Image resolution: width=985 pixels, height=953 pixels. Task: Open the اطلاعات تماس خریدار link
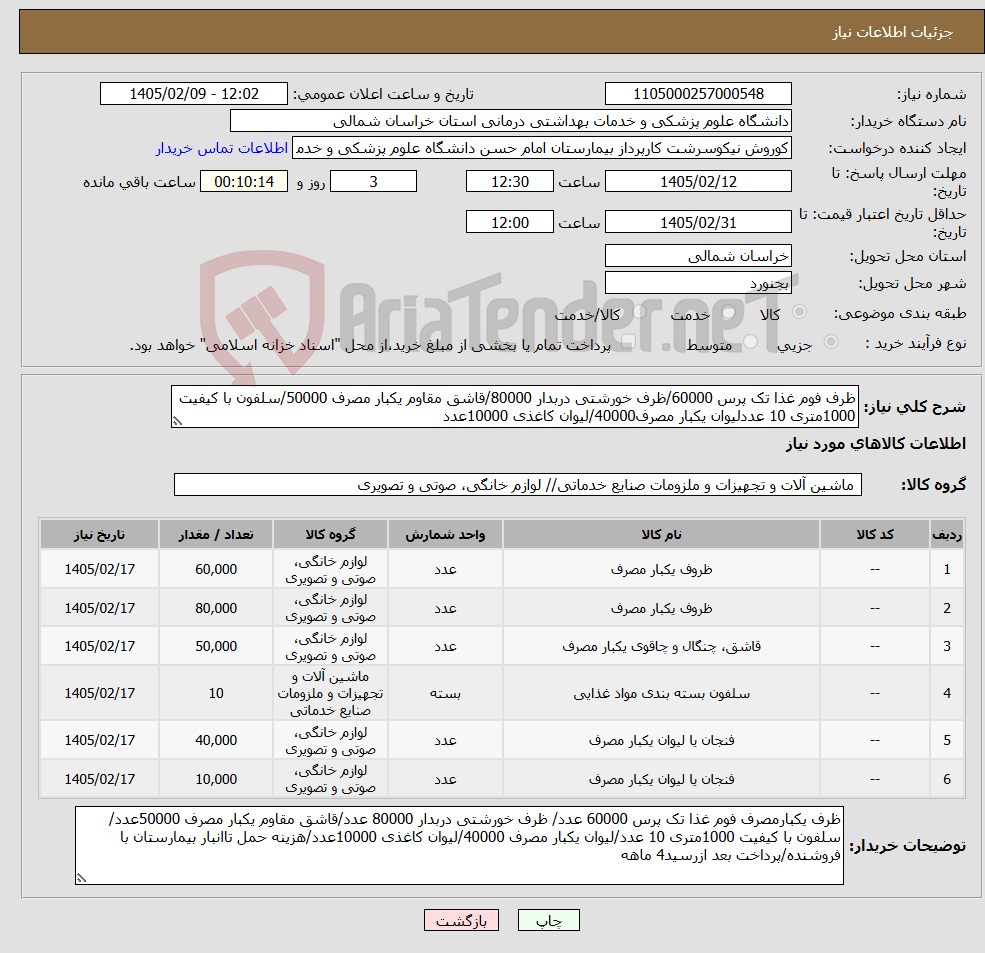pyautogui.click(x=221, y=148)
